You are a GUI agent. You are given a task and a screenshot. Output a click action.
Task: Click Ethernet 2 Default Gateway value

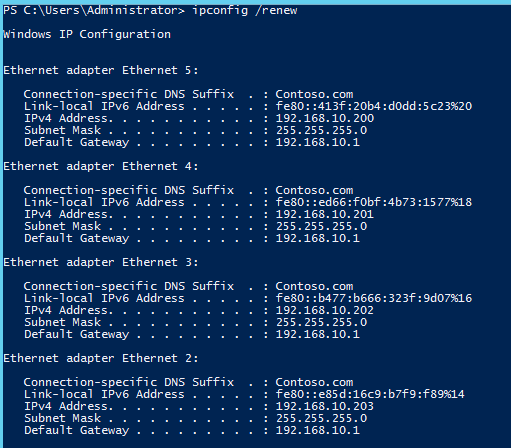(x=318, y=430)
